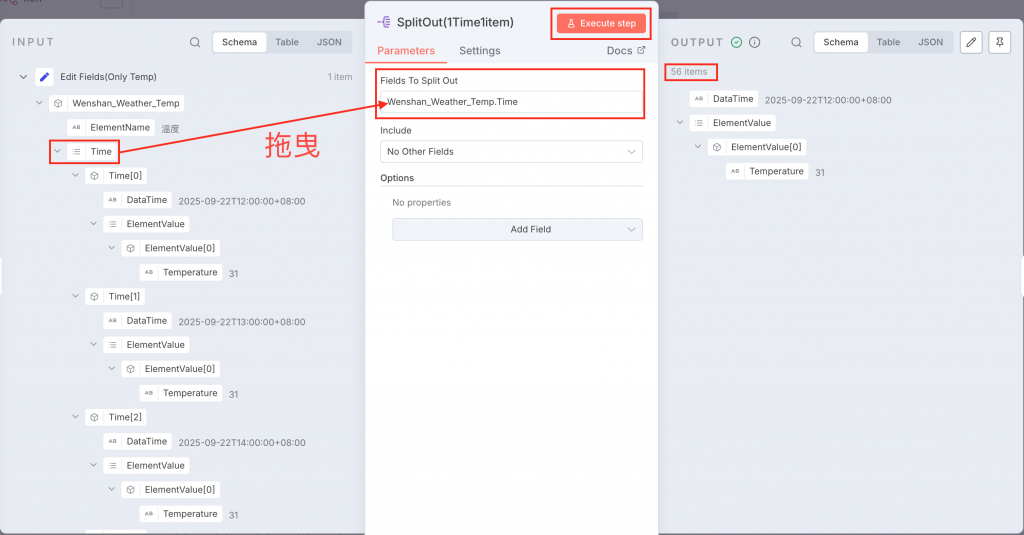The height and width of the screenshot is (535, 1024).
Task: Select Temperature under Time[2]
Action: (x=181, y=514)
